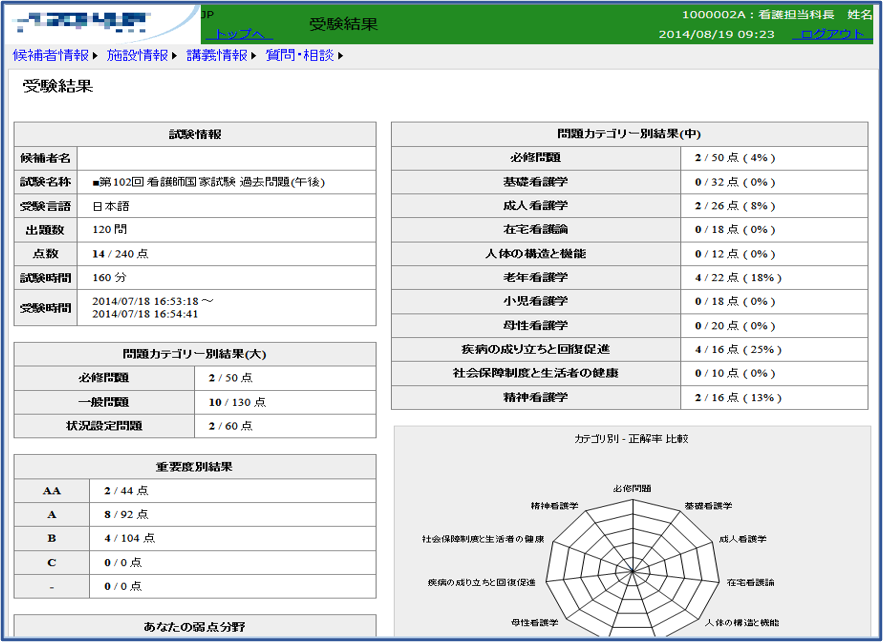Click the 状況設定問題 row label
The width and height of the screenshot is (883, 642).
click(104, 426)
